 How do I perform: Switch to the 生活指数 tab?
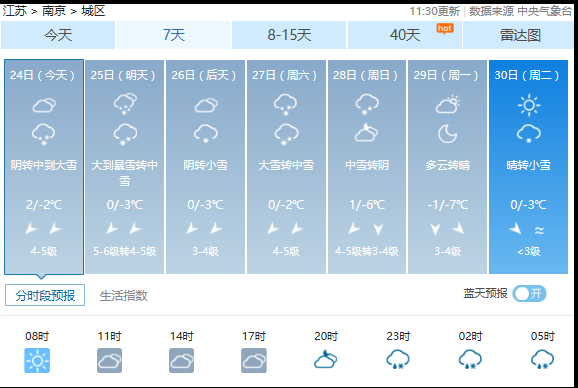pos(123,296)
